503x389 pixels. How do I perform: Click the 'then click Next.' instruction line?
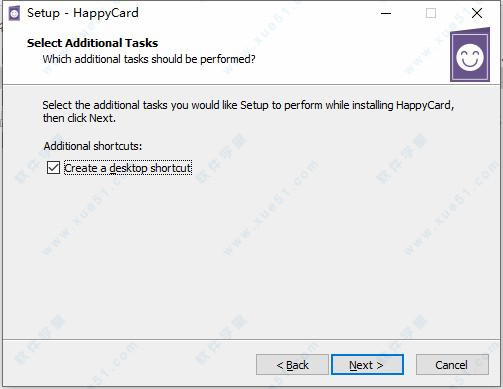[79, 118]
